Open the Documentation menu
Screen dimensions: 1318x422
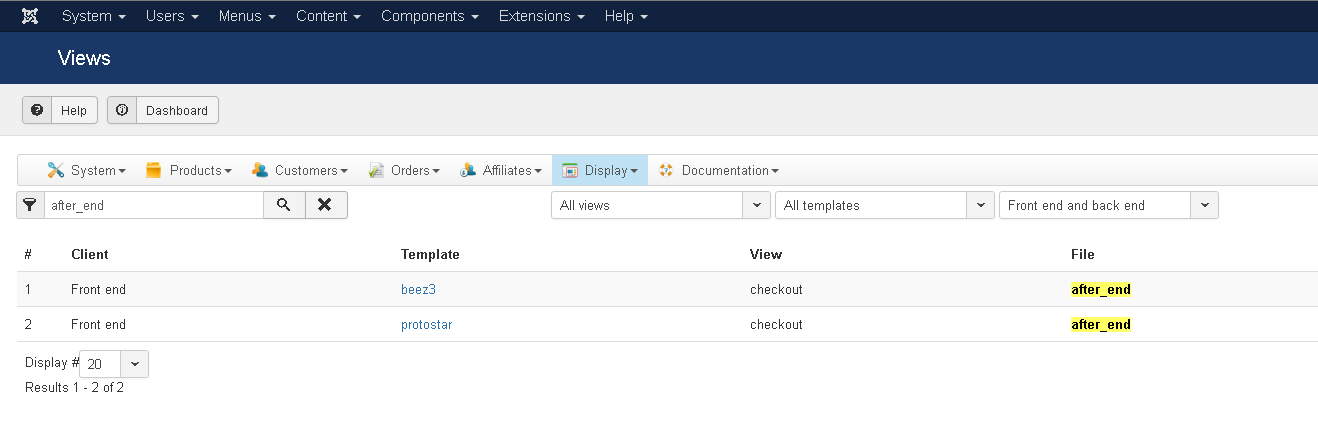(x=718, y=171)
